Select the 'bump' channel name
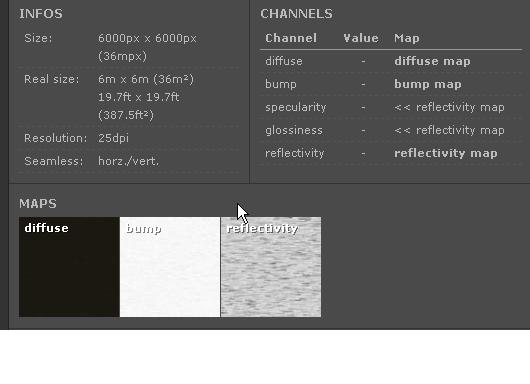The image size is (530, 384). [x=281, y=84]
